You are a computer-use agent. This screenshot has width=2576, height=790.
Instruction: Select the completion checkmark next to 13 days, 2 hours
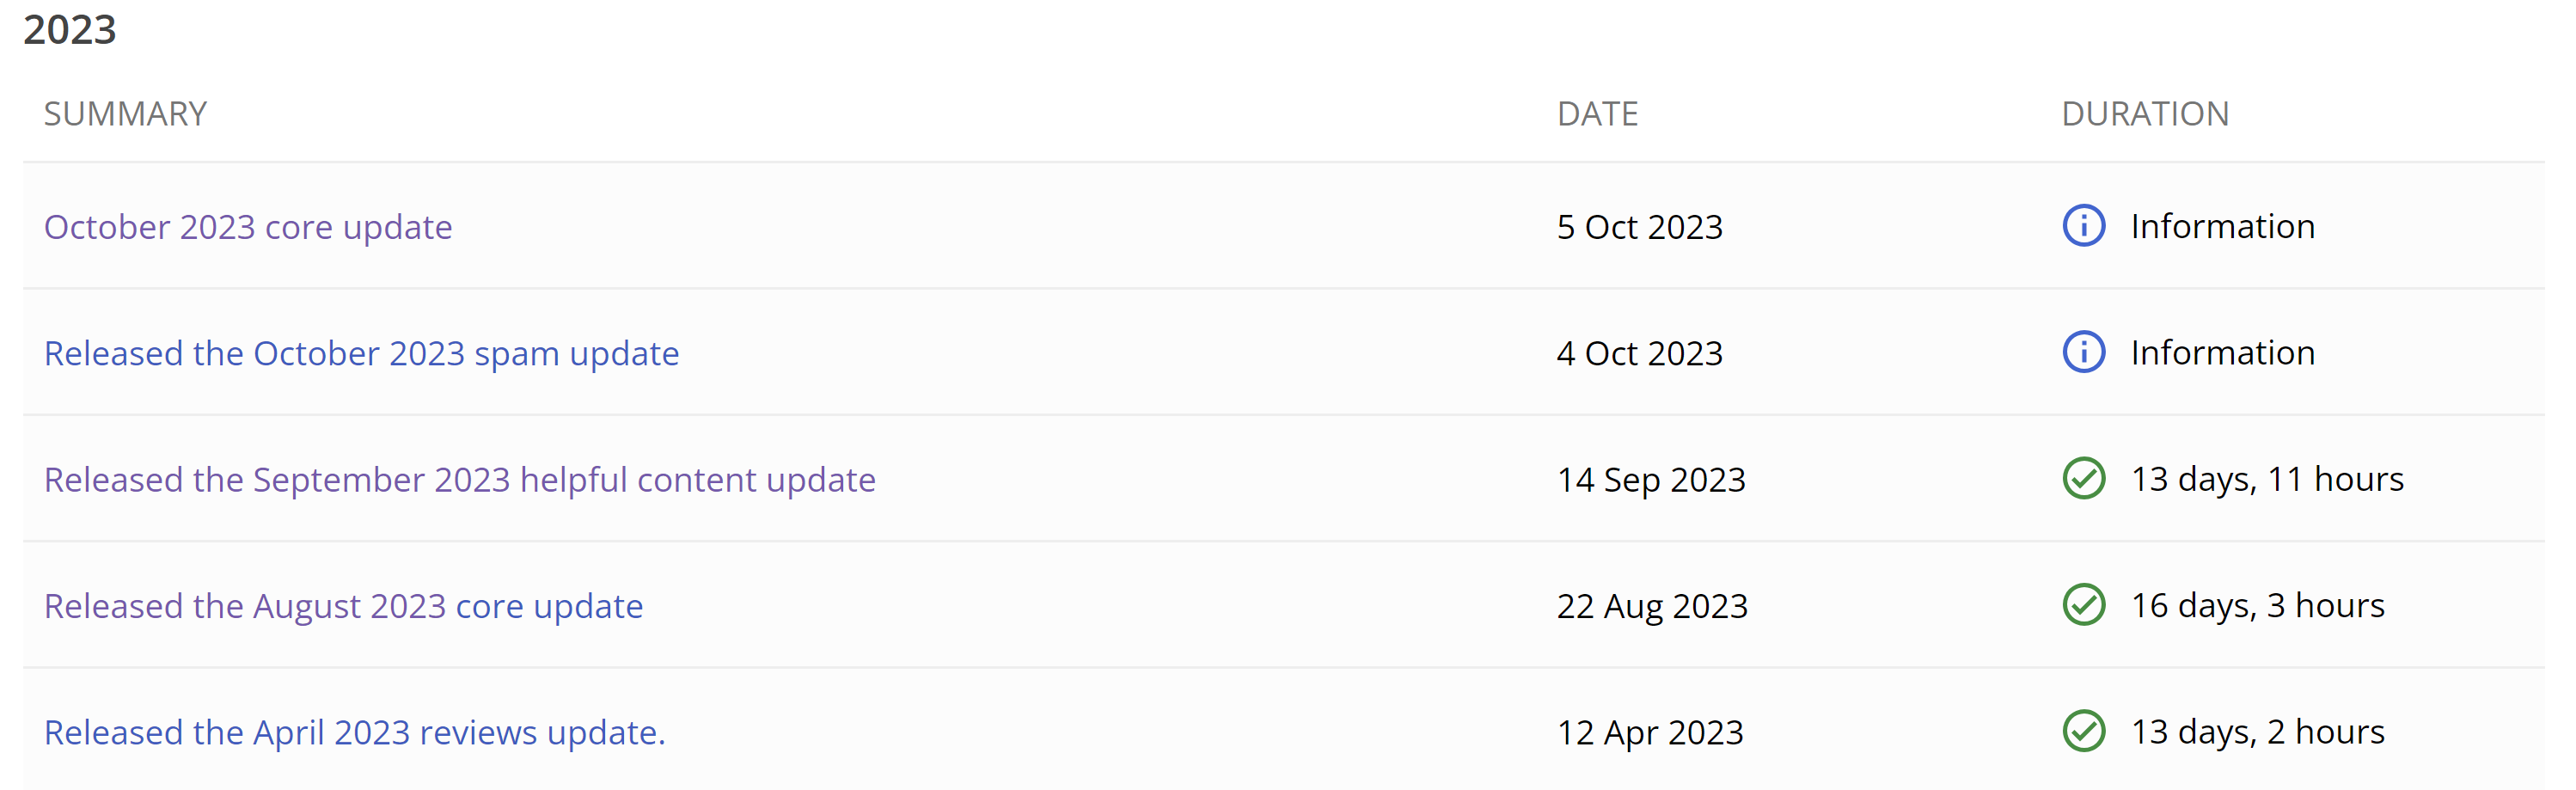pos(2084,731)
